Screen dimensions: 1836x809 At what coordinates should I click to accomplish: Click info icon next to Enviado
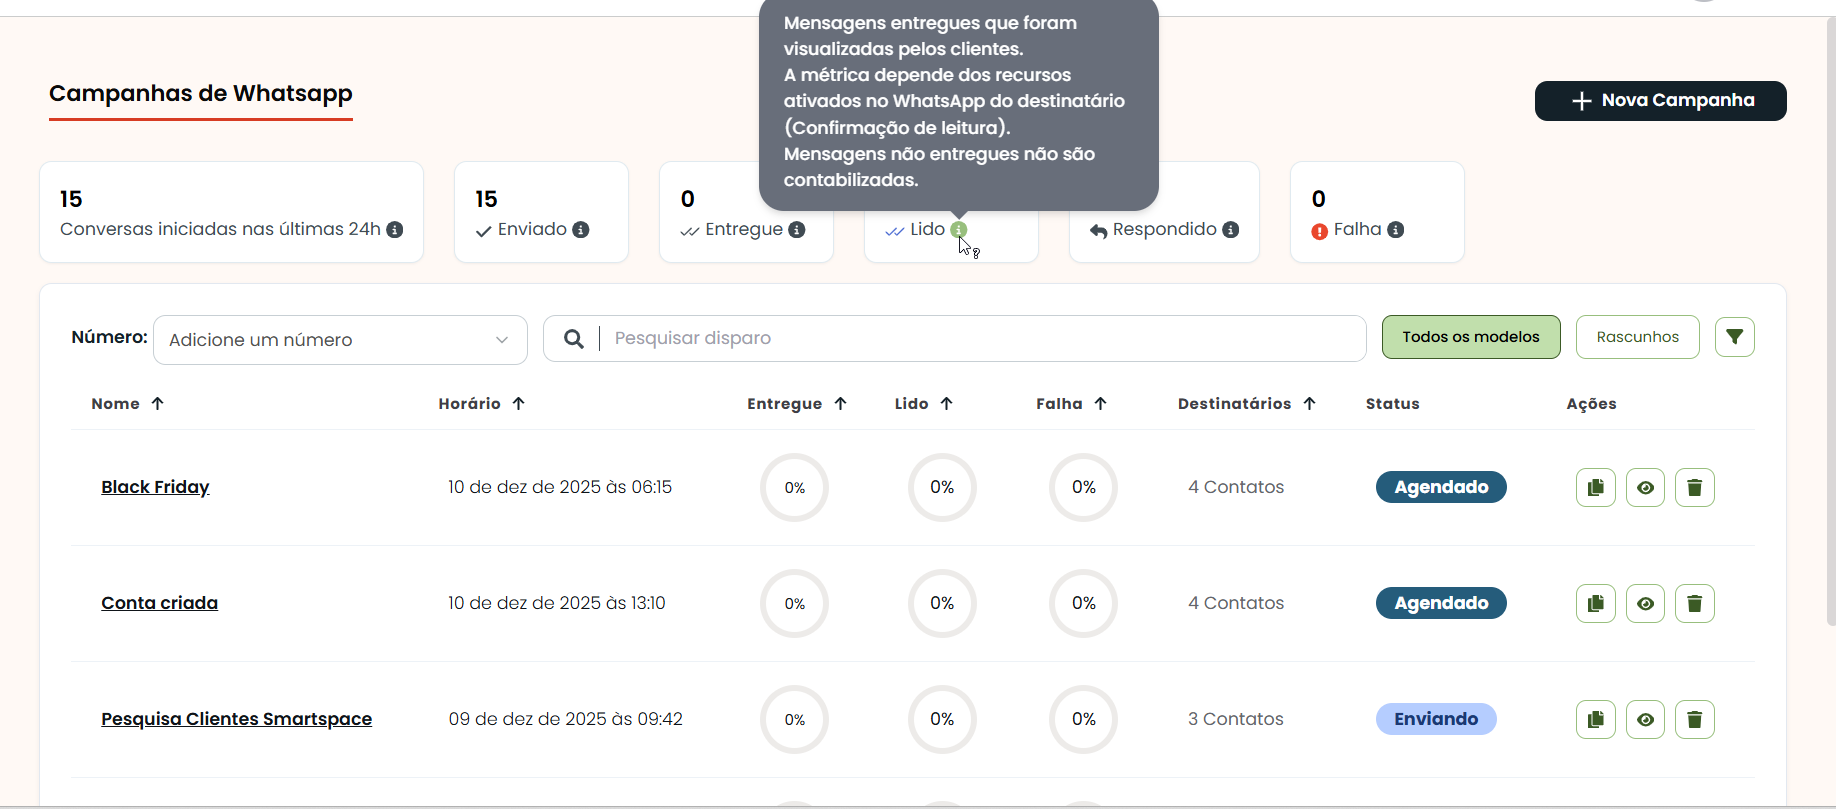tap(580, 230)
